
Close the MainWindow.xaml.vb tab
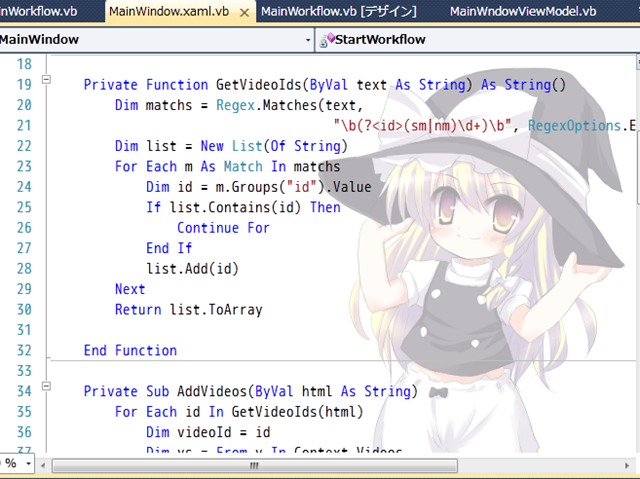[x=244, y=12]
